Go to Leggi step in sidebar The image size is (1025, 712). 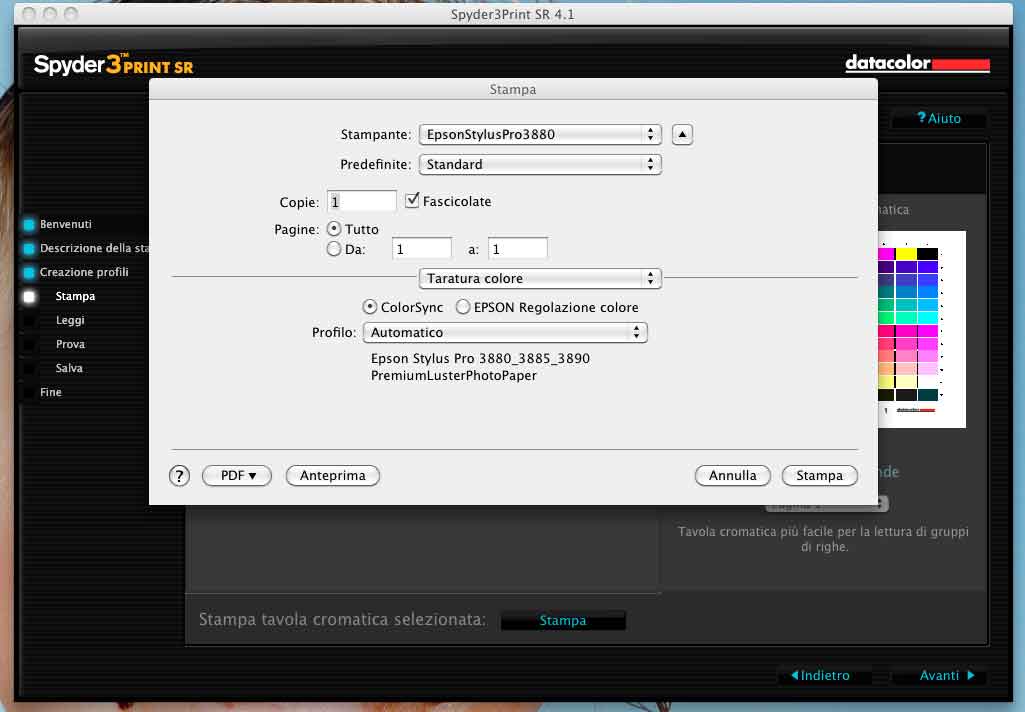pos(70,321)
